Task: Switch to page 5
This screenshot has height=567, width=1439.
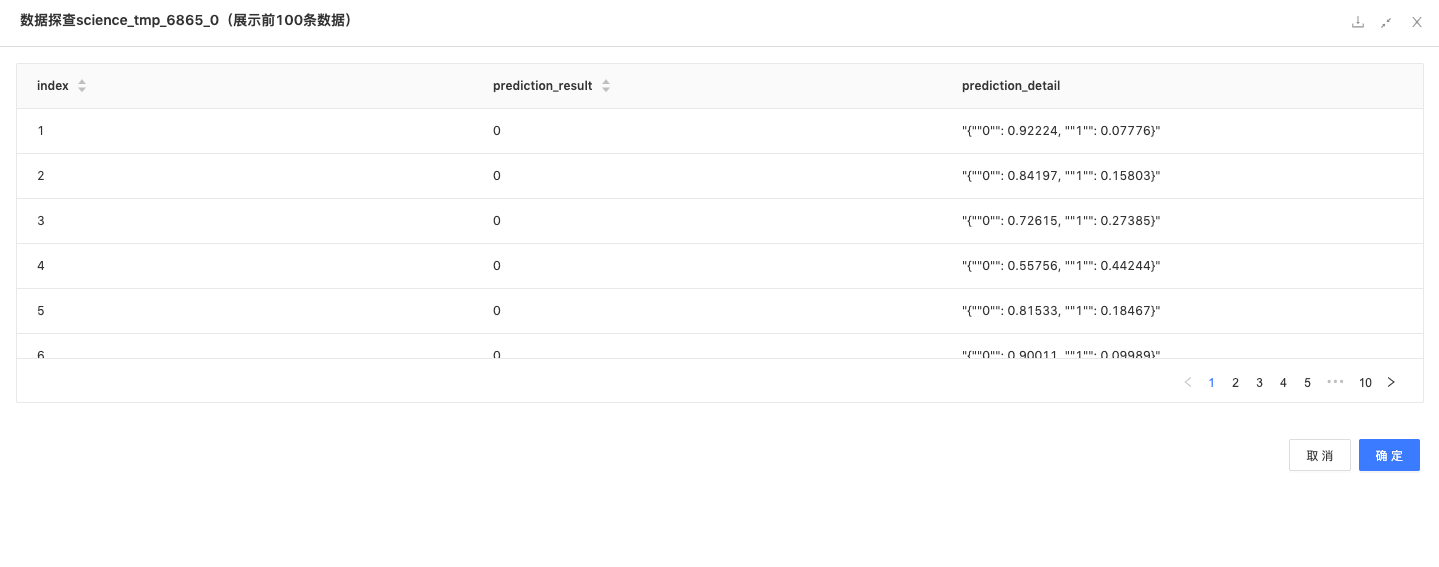Action: tap(1308, 382)
